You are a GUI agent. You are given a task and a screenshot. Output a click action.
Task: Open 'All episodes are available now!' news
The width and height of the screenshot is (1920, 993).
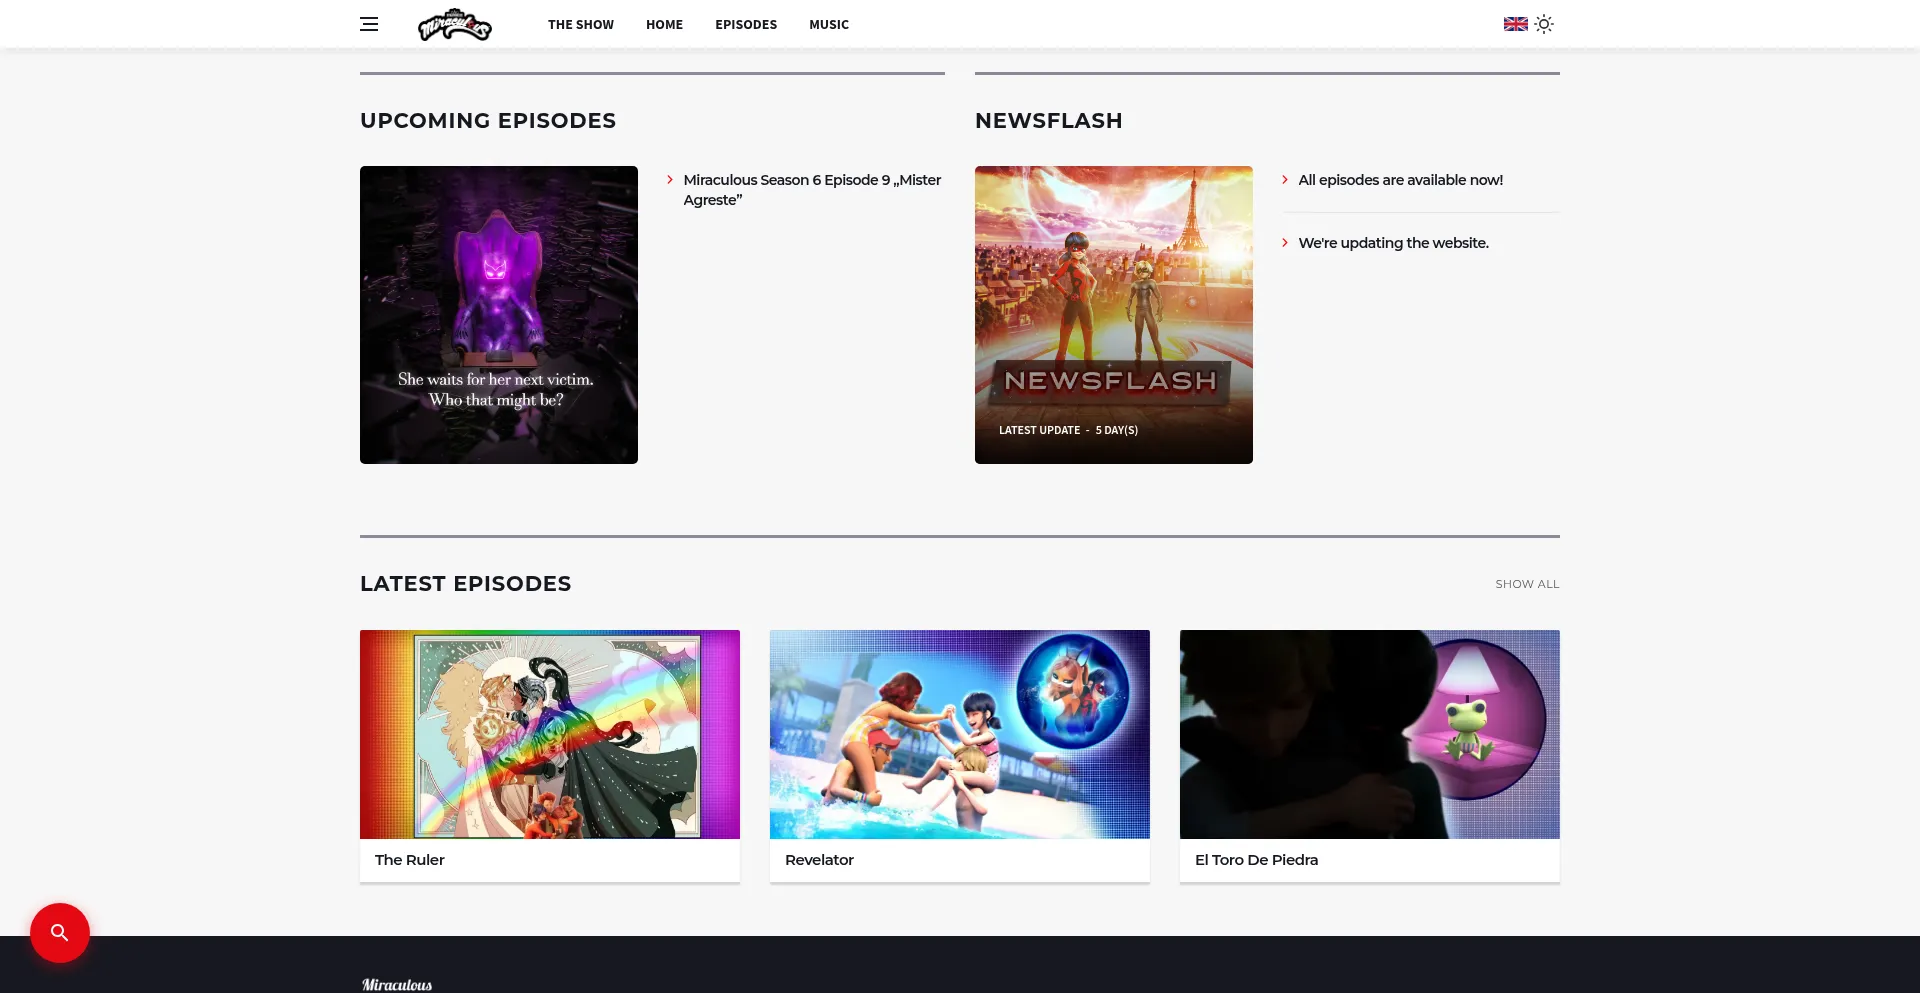[1400, 180]
